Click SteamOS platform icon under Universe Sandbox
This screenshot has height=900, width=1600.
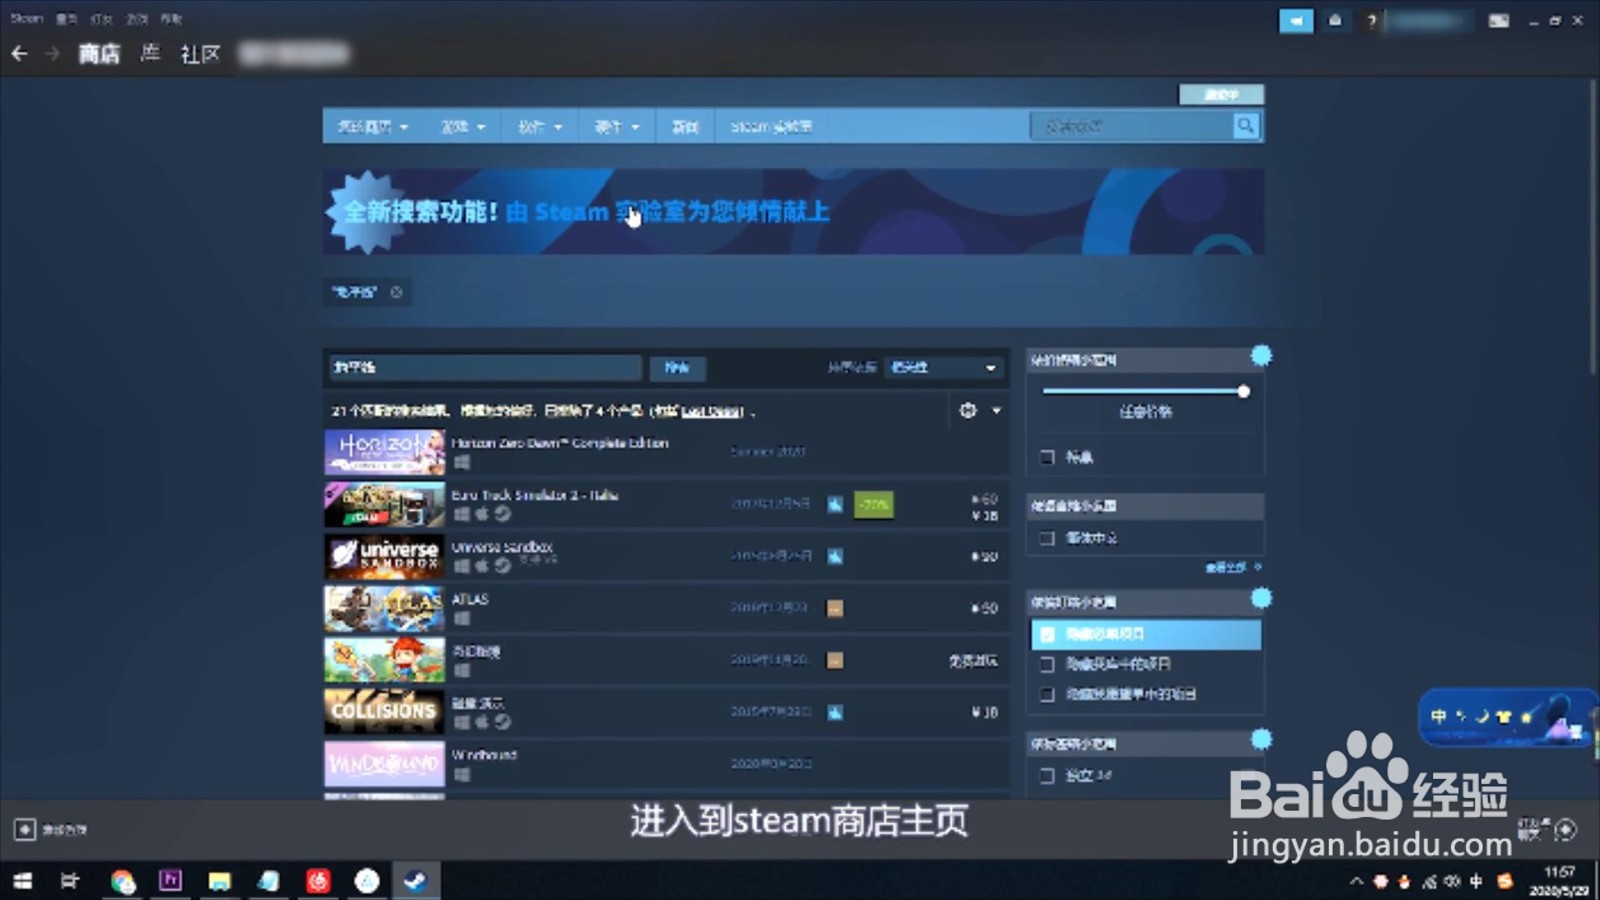tap(502, 566)
